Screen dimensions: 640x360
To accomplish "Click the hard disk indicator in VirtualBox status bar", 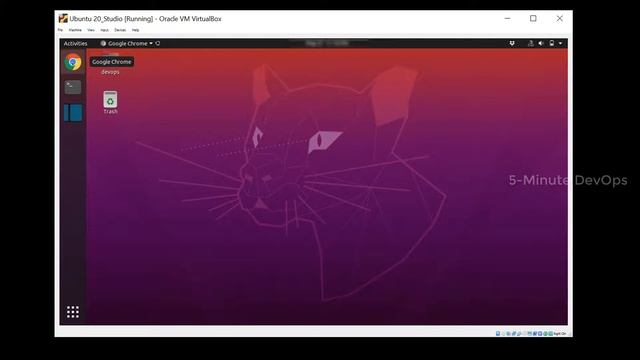I will click(498, 333).
